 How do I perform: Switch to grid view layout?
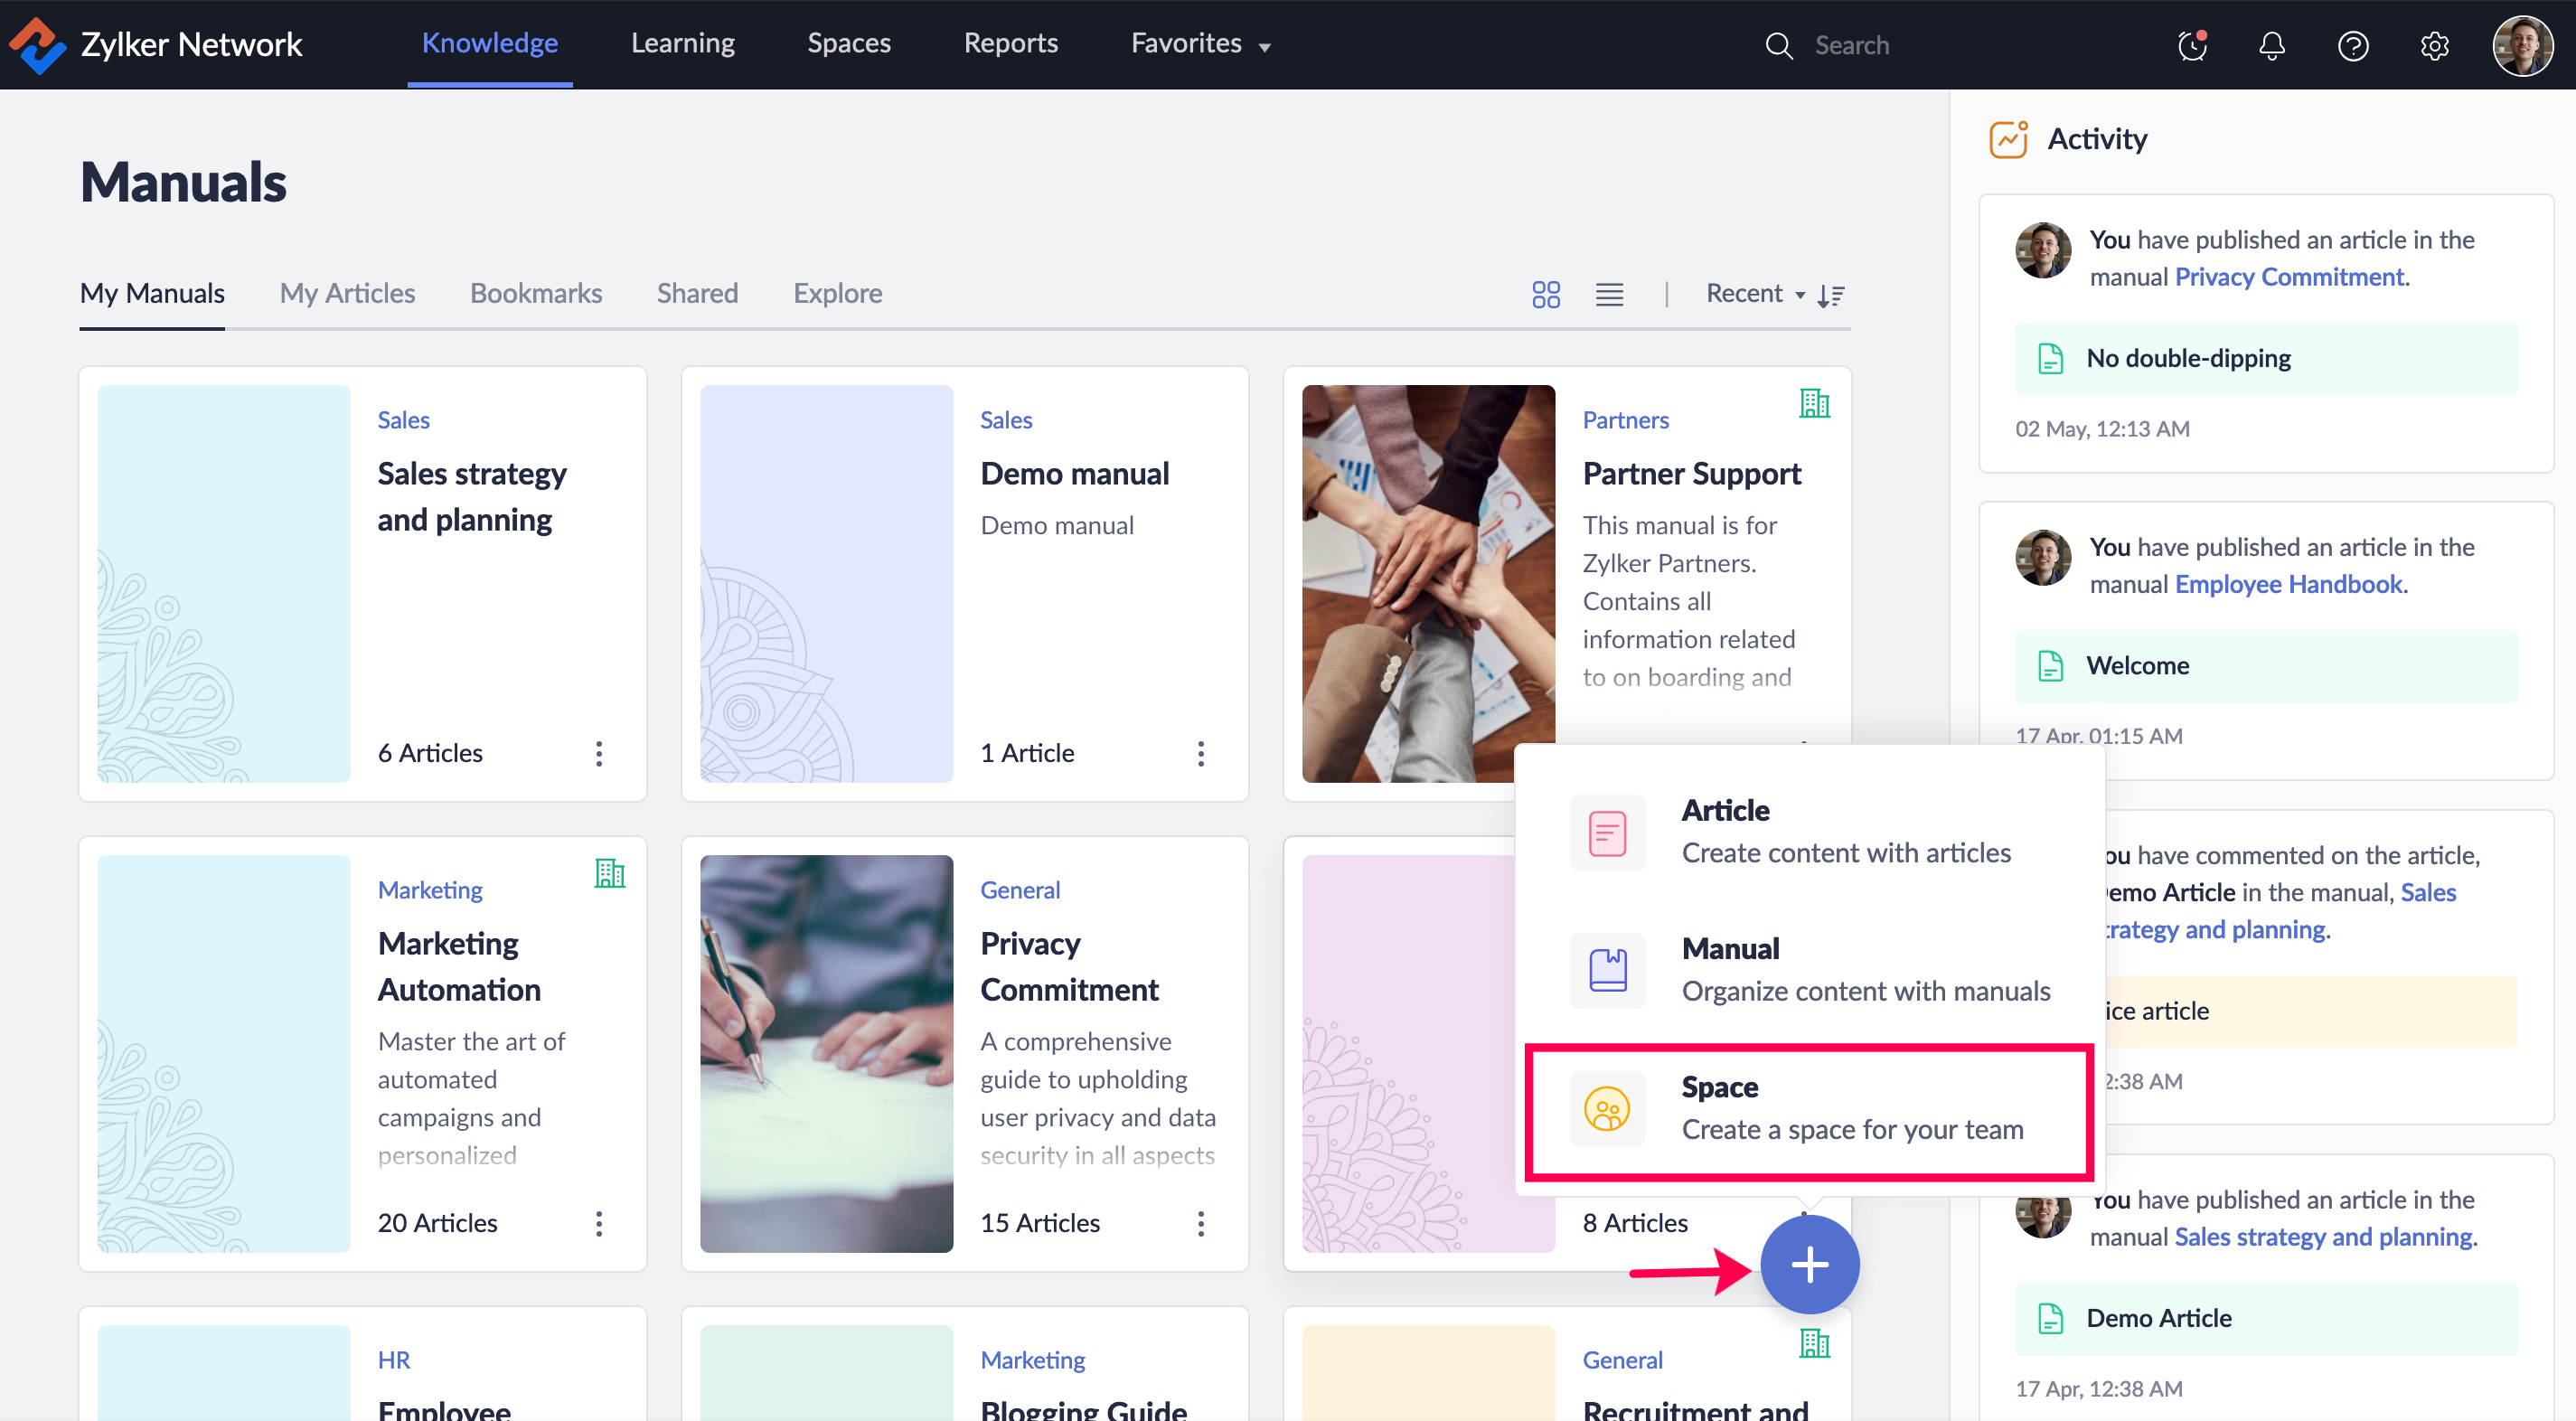tap(1546, 294)
